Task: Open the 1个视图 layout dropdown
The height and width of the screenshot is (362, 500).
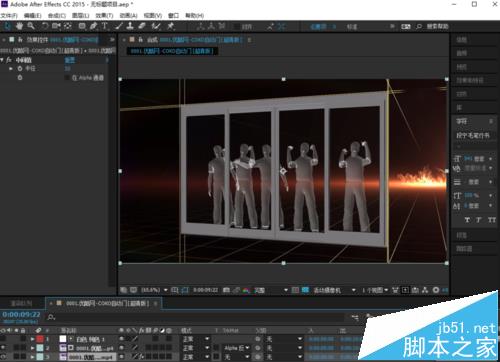Action: tap(375, 290)
